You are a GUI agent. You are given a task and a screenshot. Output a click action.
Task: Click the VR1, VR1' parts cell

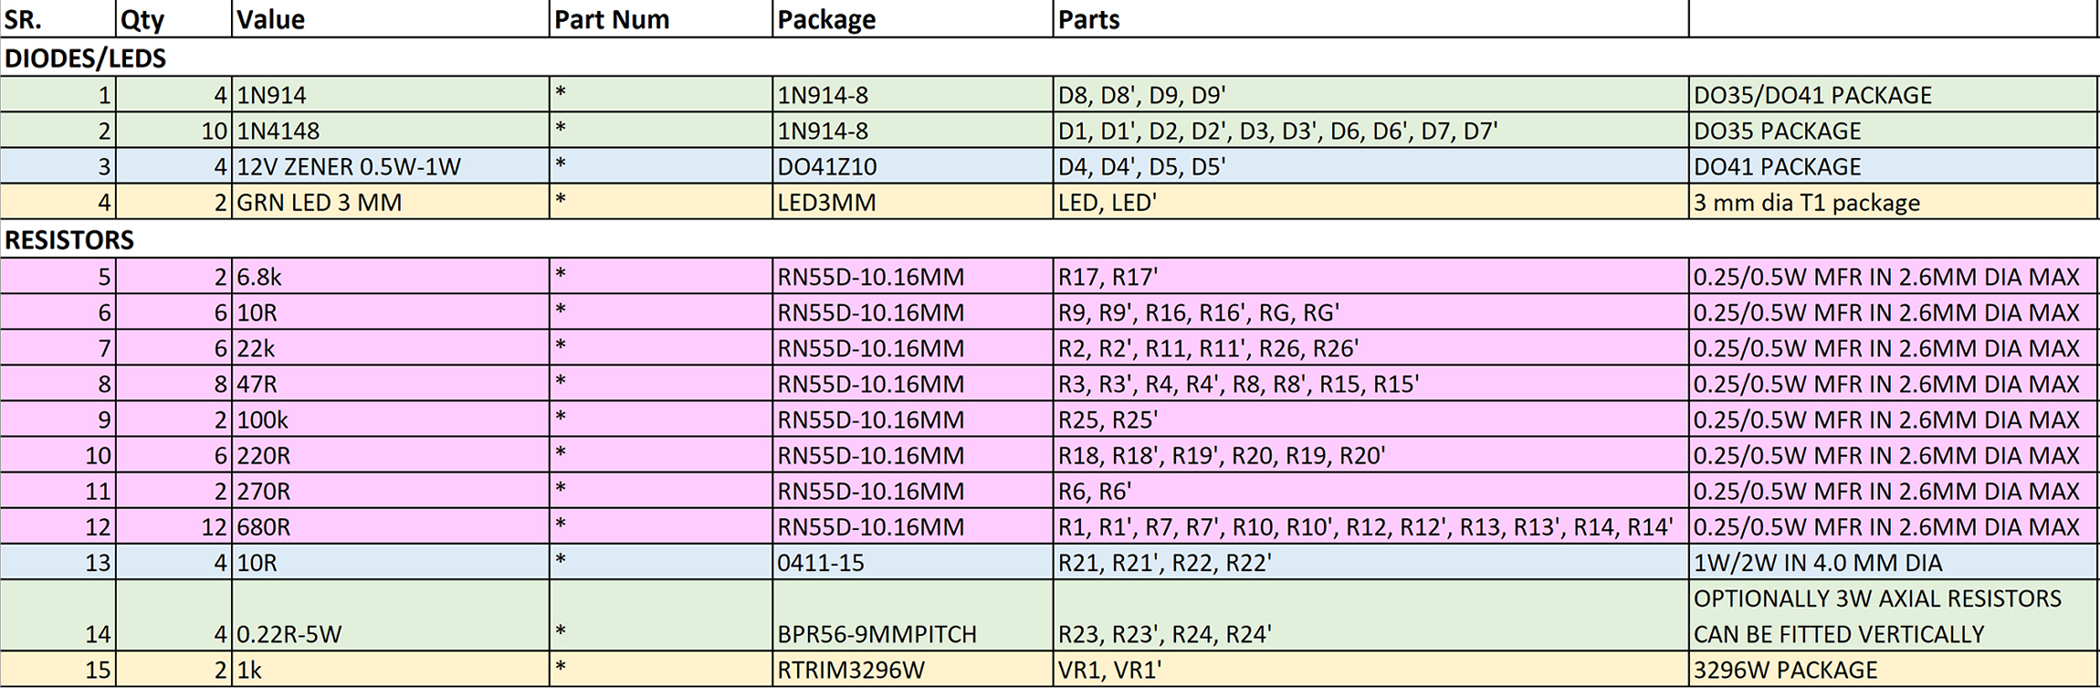click(1370, 669)
